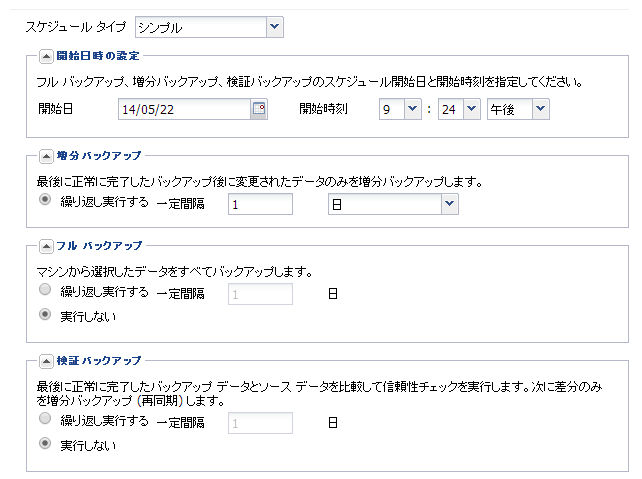Select 繰り返し実行する for フル バックアップ
Viewport: 642px width, 479px height.
tap(43, 291)
